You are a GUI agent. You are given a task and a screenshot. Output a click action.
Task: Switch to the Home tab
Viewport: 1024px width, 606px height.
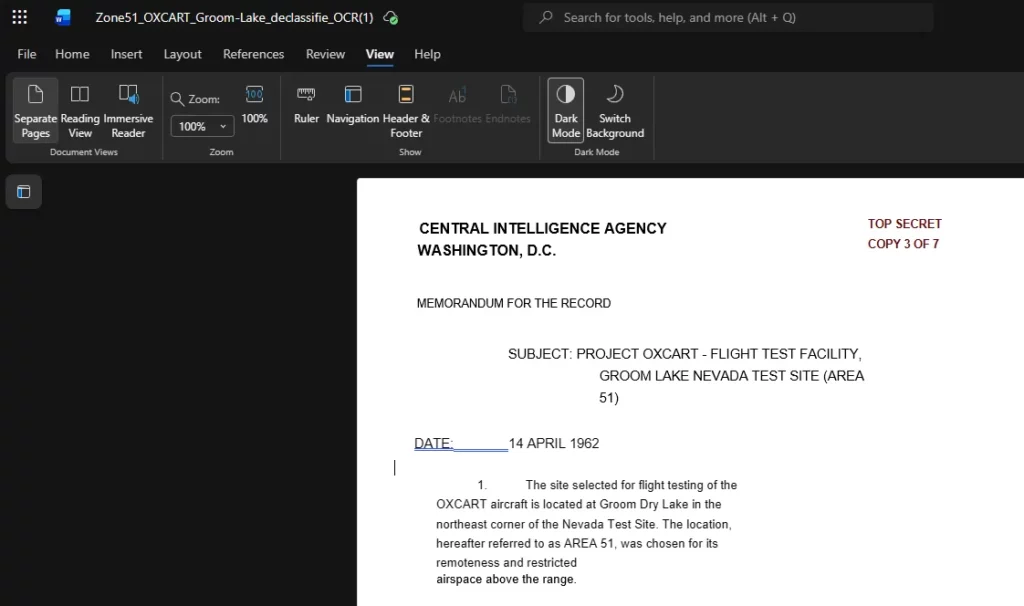click(72, 54)
